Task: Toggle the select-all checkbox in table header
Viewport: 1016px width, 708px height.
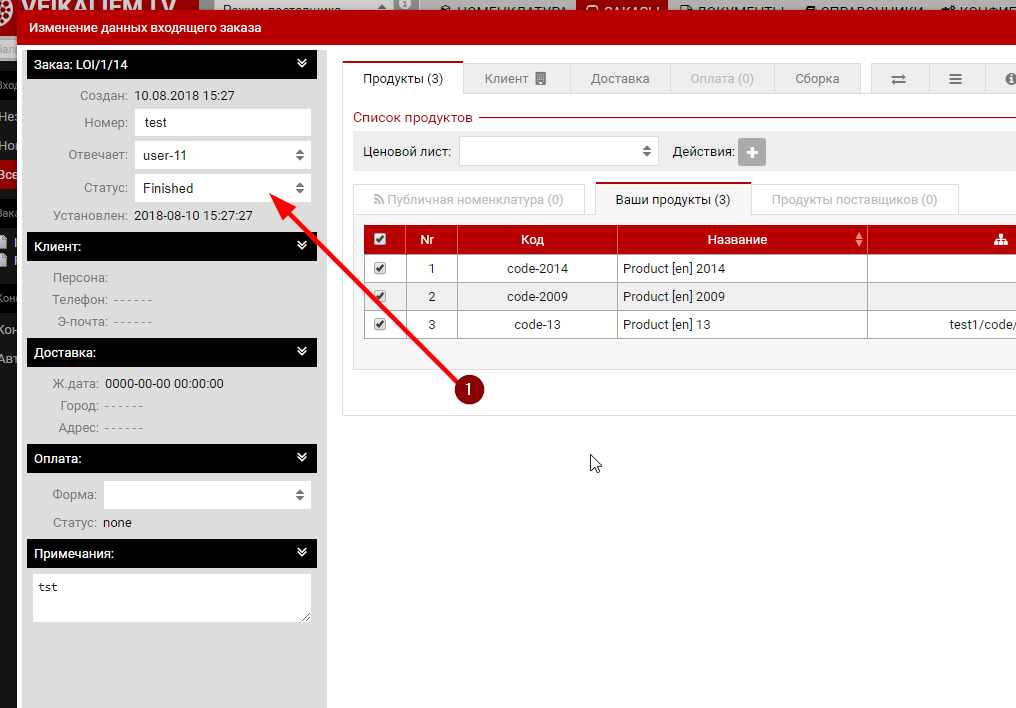Action: (x=380, y=240)
